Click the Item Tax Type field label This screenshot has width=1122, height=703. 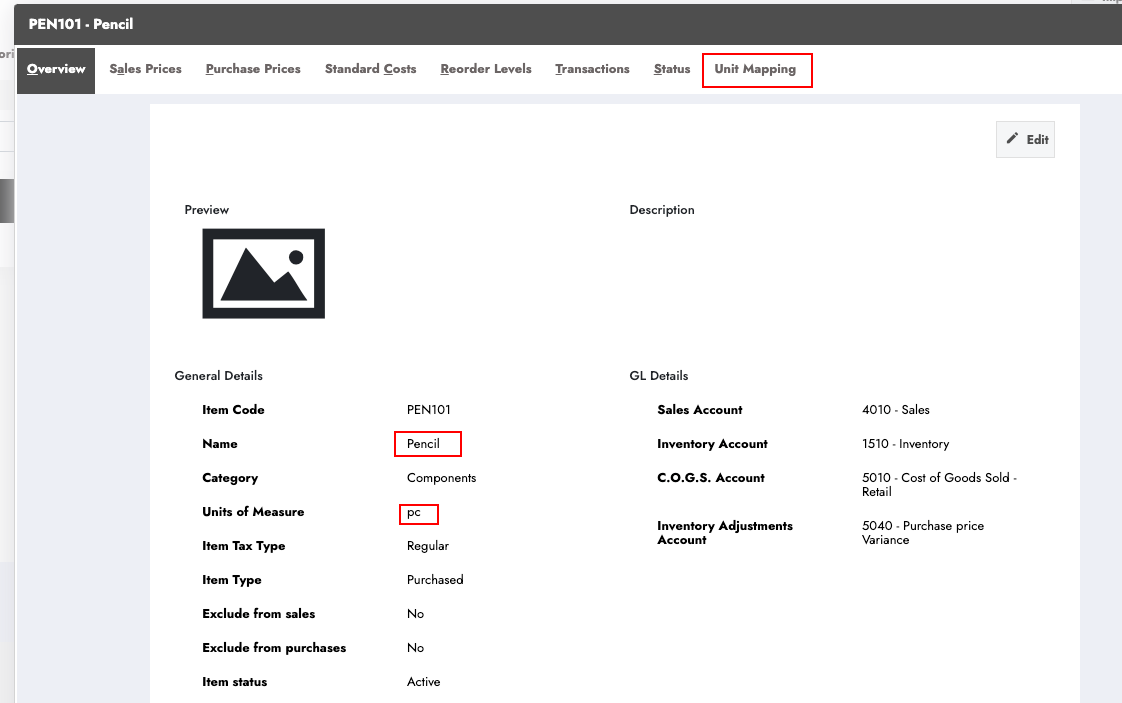[243, 546]
